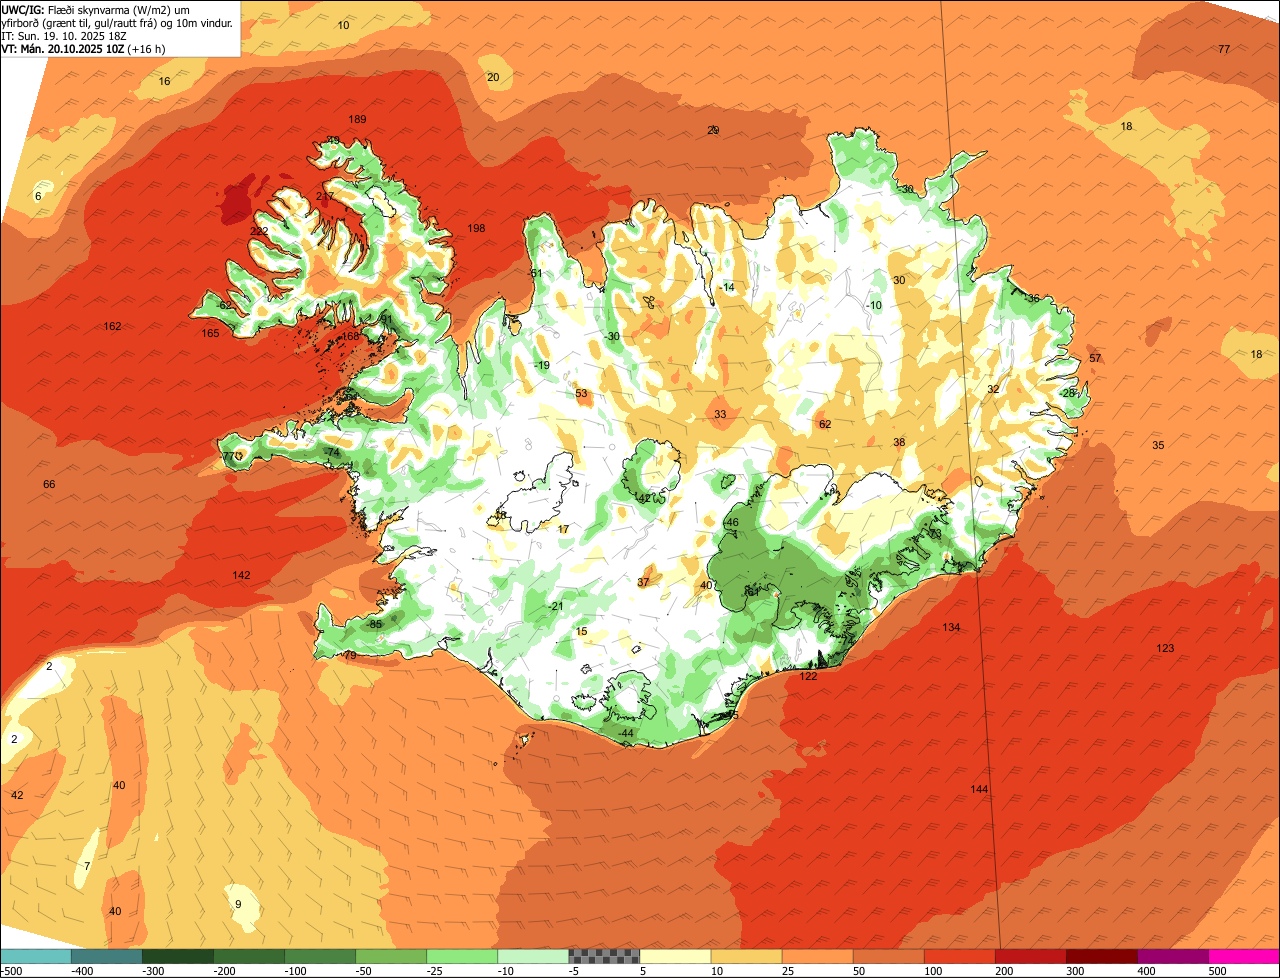Pick the yellow-orange 10 to 25 legend swatch

click(746, 956)
